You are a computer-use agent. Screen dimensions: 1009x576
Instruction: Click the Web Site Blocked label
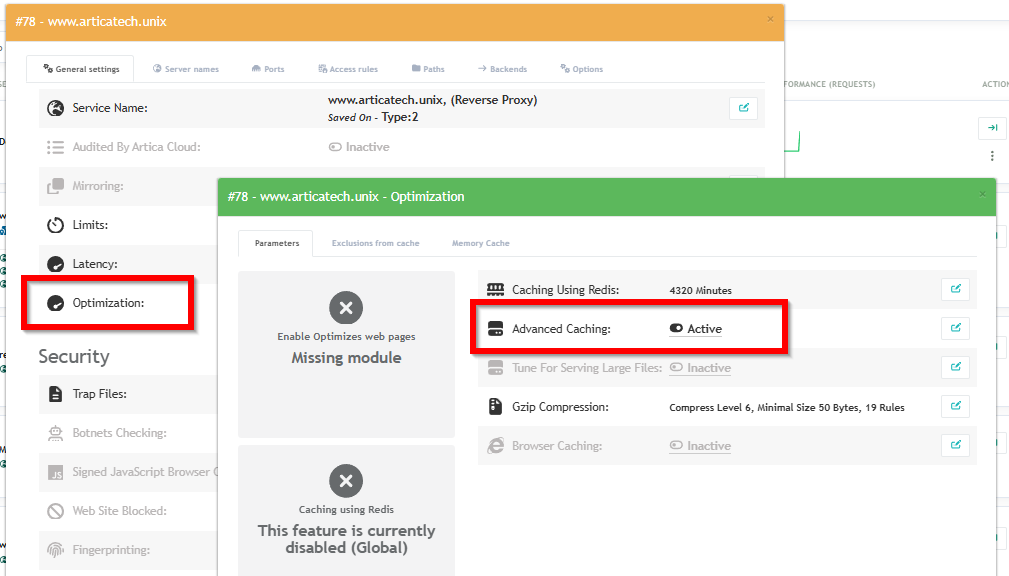pos(120,511)
